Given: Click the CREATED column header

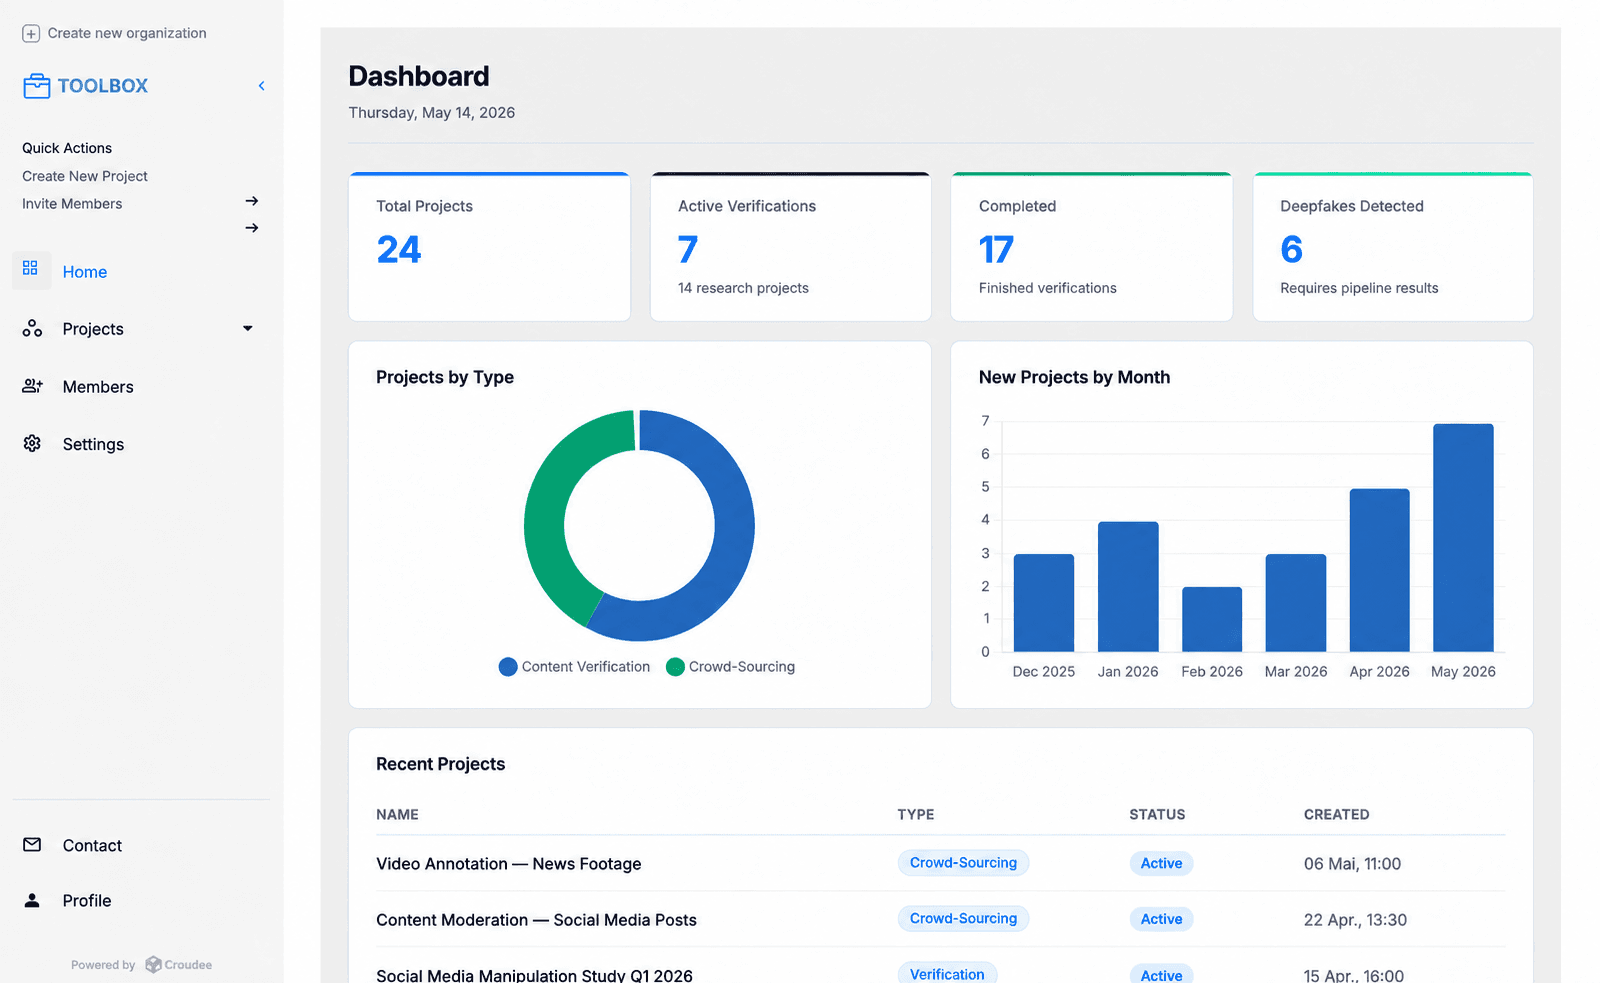Looking at the screenshot, I should click(x=1336, y=815).
